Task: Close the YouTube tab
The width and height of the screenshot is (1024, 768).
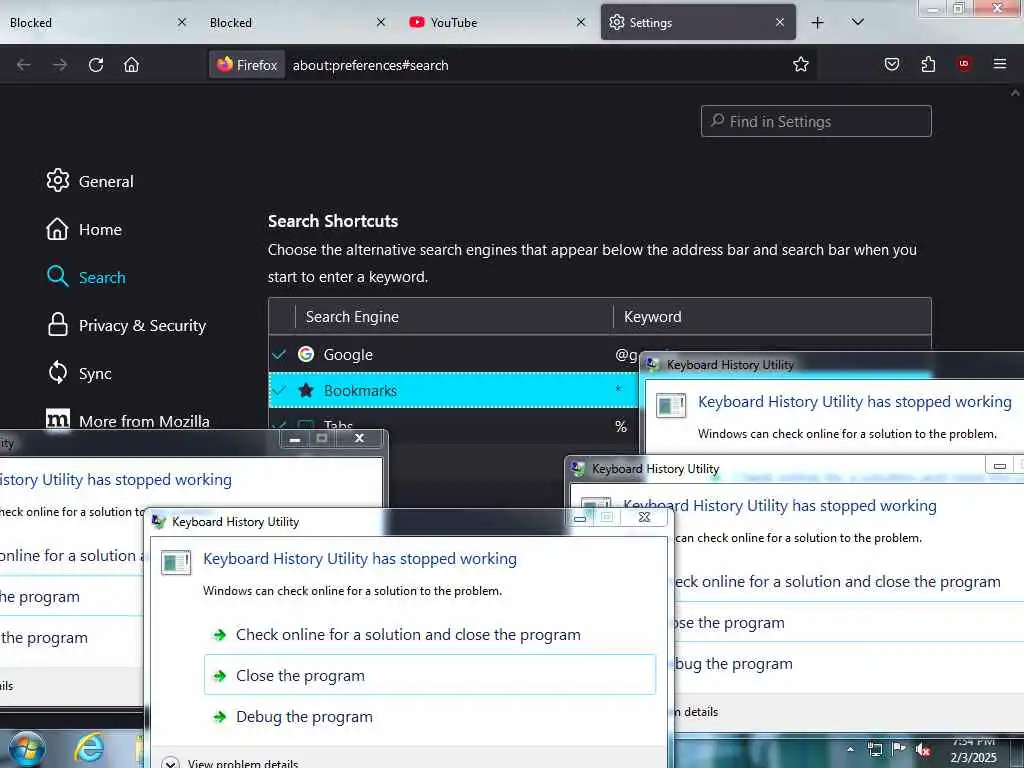Action: pyautogui.click(x=581, y=22)
